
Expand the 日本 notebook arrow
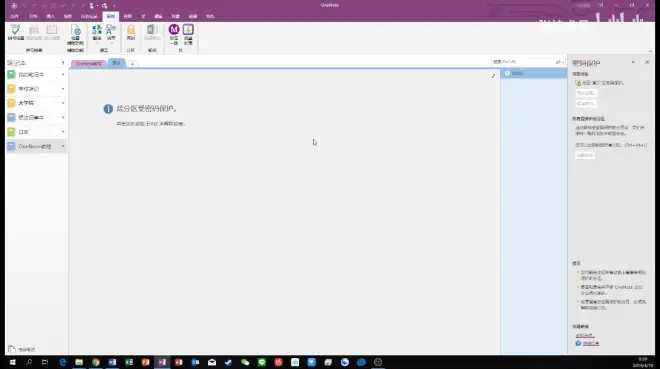tap(63, 132)
